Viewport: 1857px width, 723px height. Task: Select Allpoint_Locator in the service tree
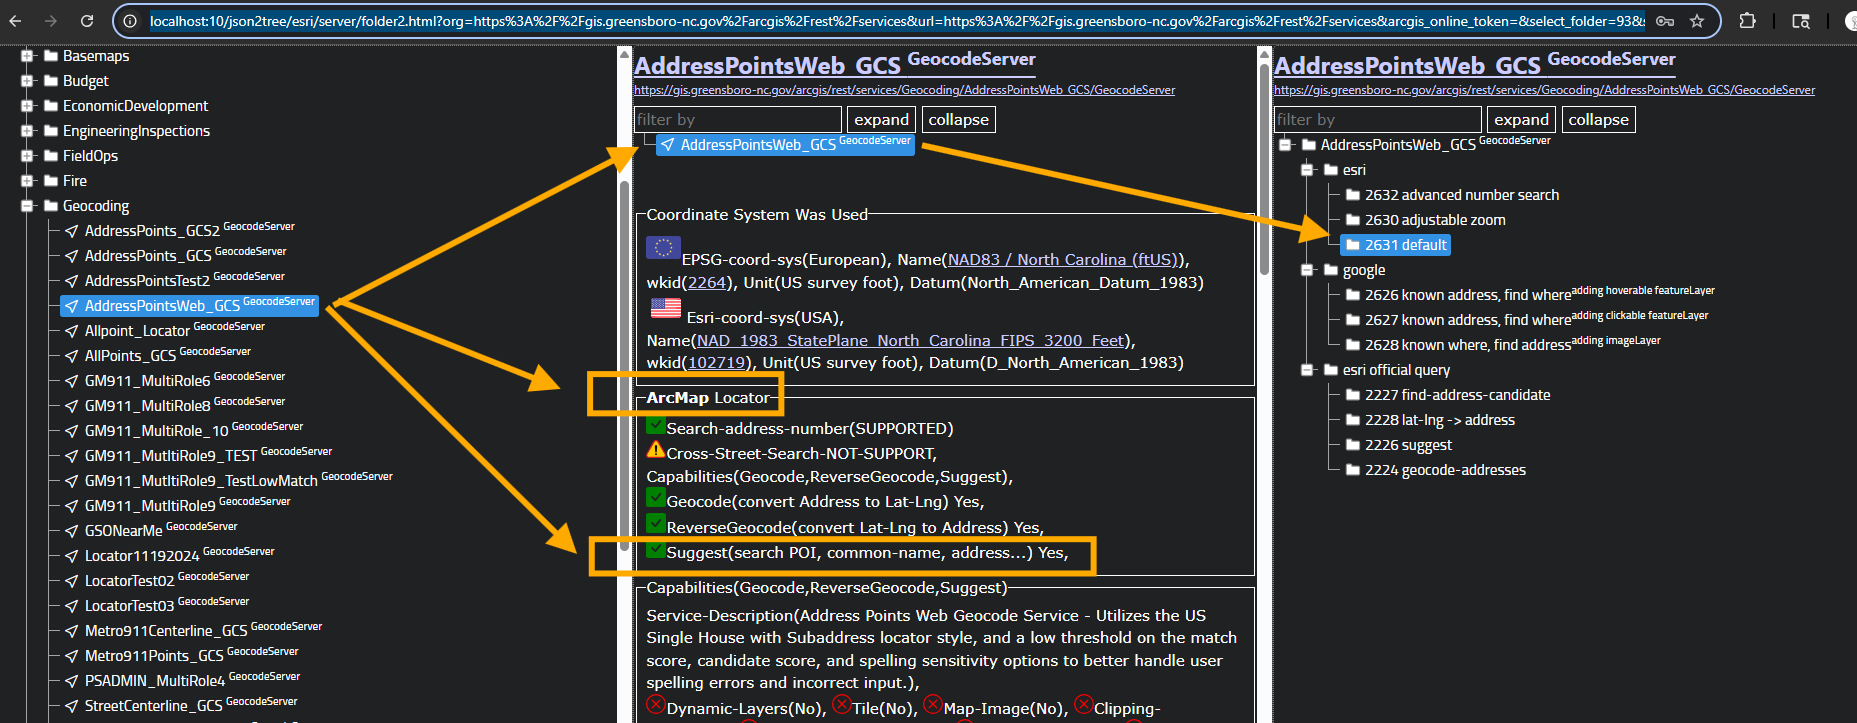[137, 331]
